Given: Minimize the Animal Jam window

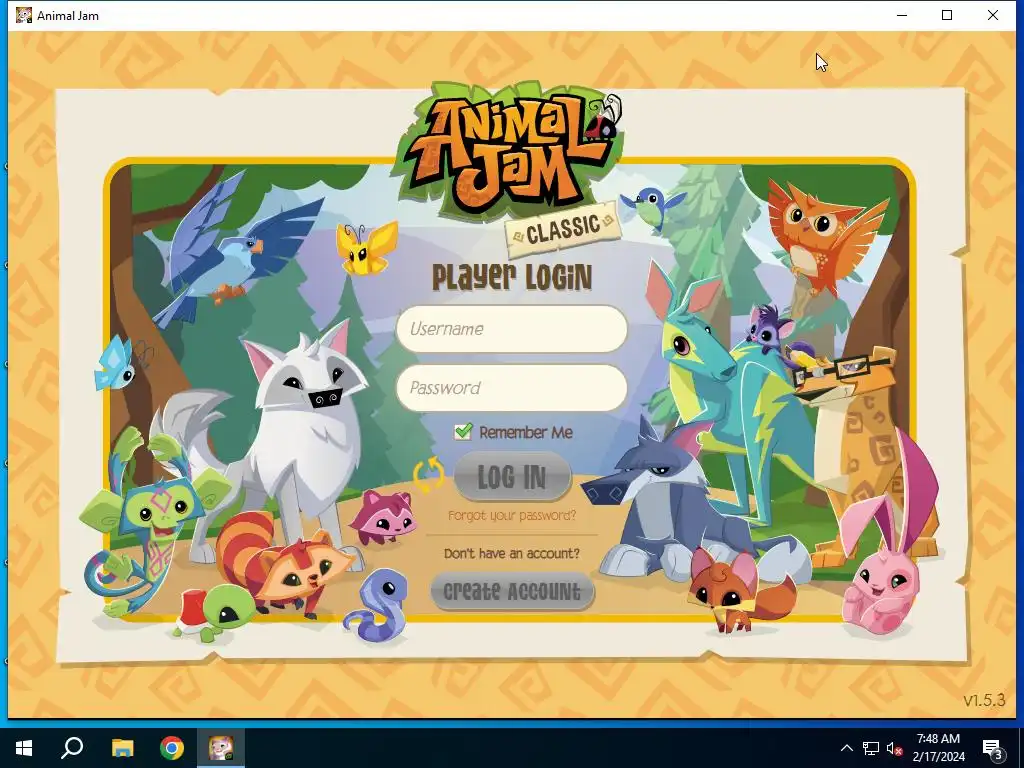Looking at the screenshot, I should pyautogui.click(x=902, y=15).
